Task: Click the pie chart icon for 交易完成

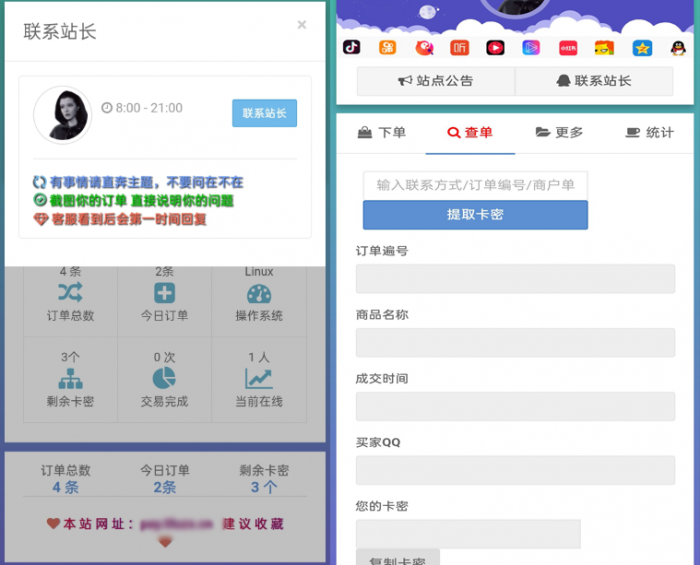Action: (164, 378)
